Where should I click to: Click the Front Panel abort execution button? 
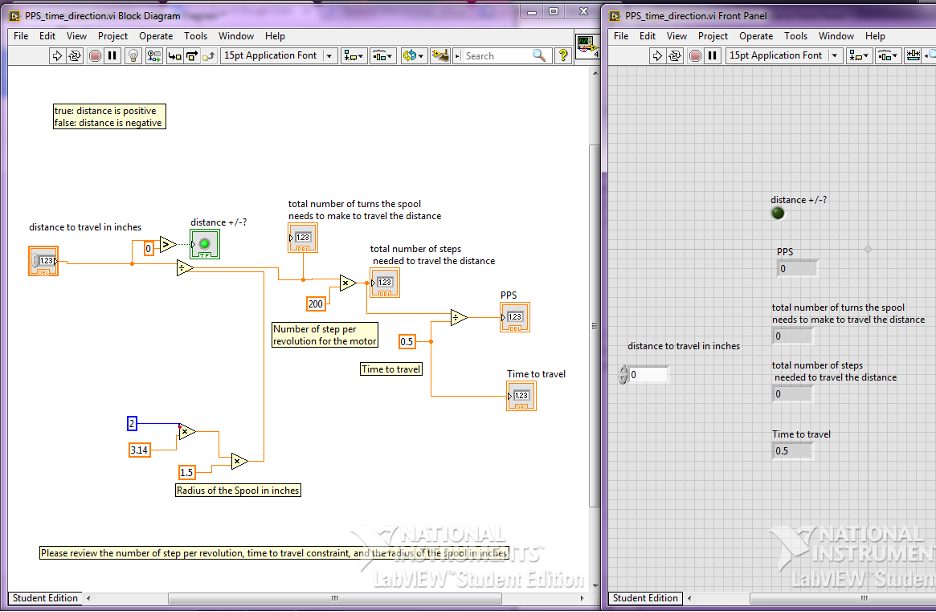tap(695, 56)
